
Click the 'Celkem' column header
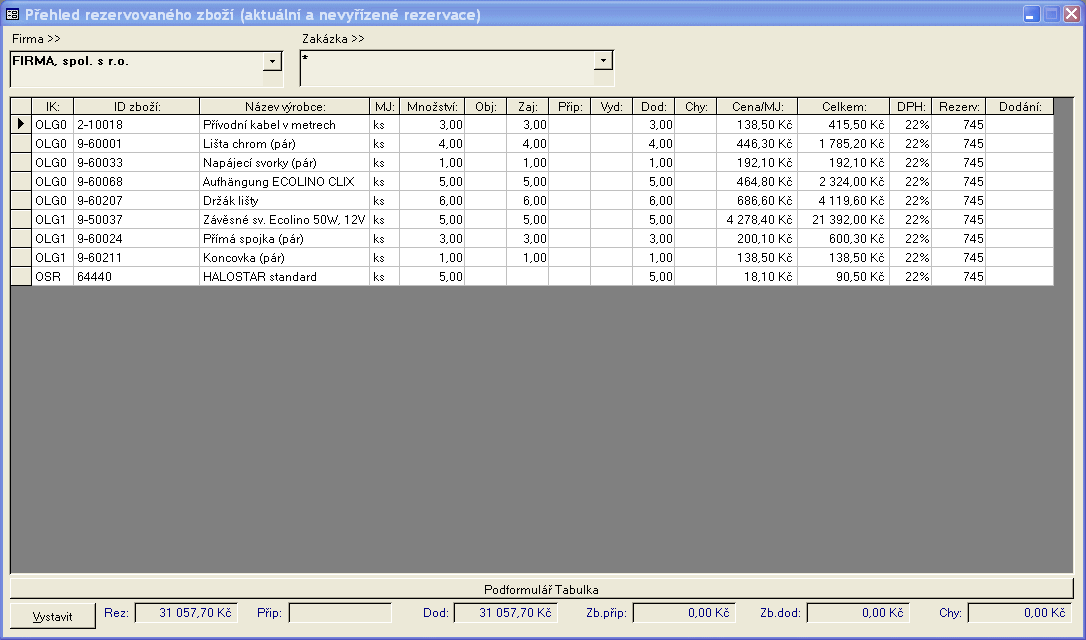point(843,106)
